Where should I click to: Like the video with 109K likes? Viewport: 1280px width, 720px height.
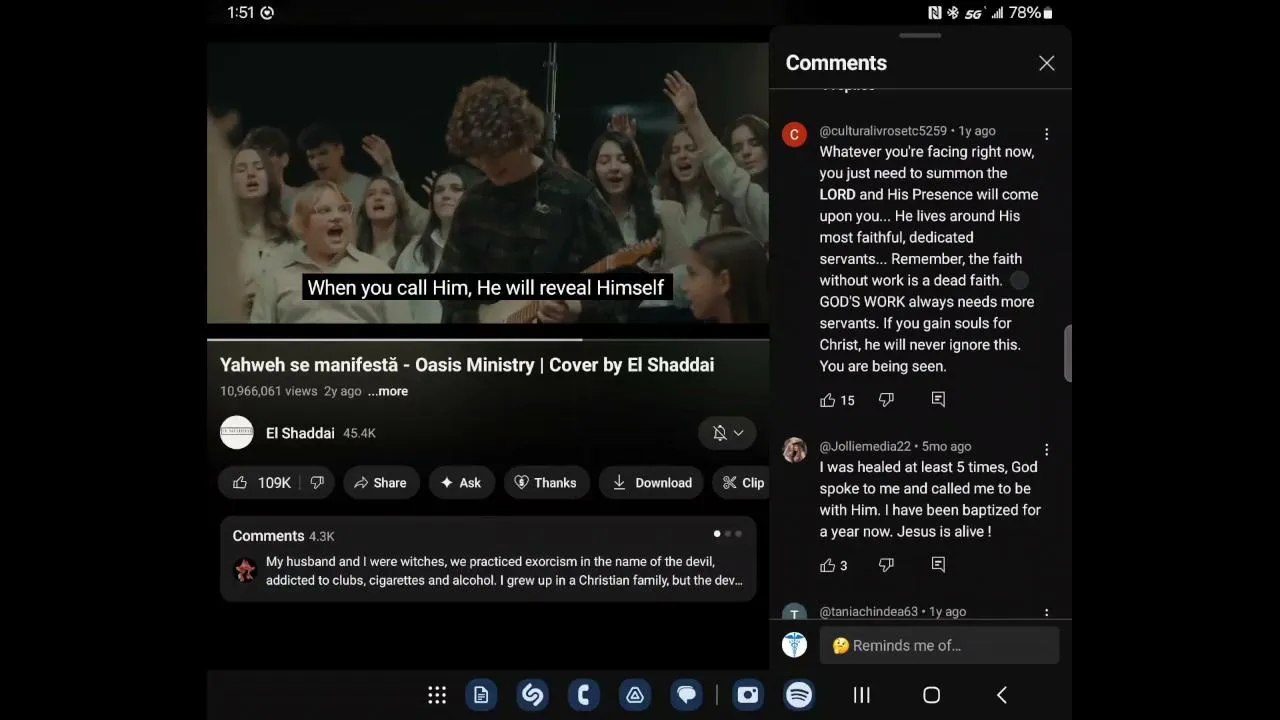pyautogui.click(x=261, y=483)
